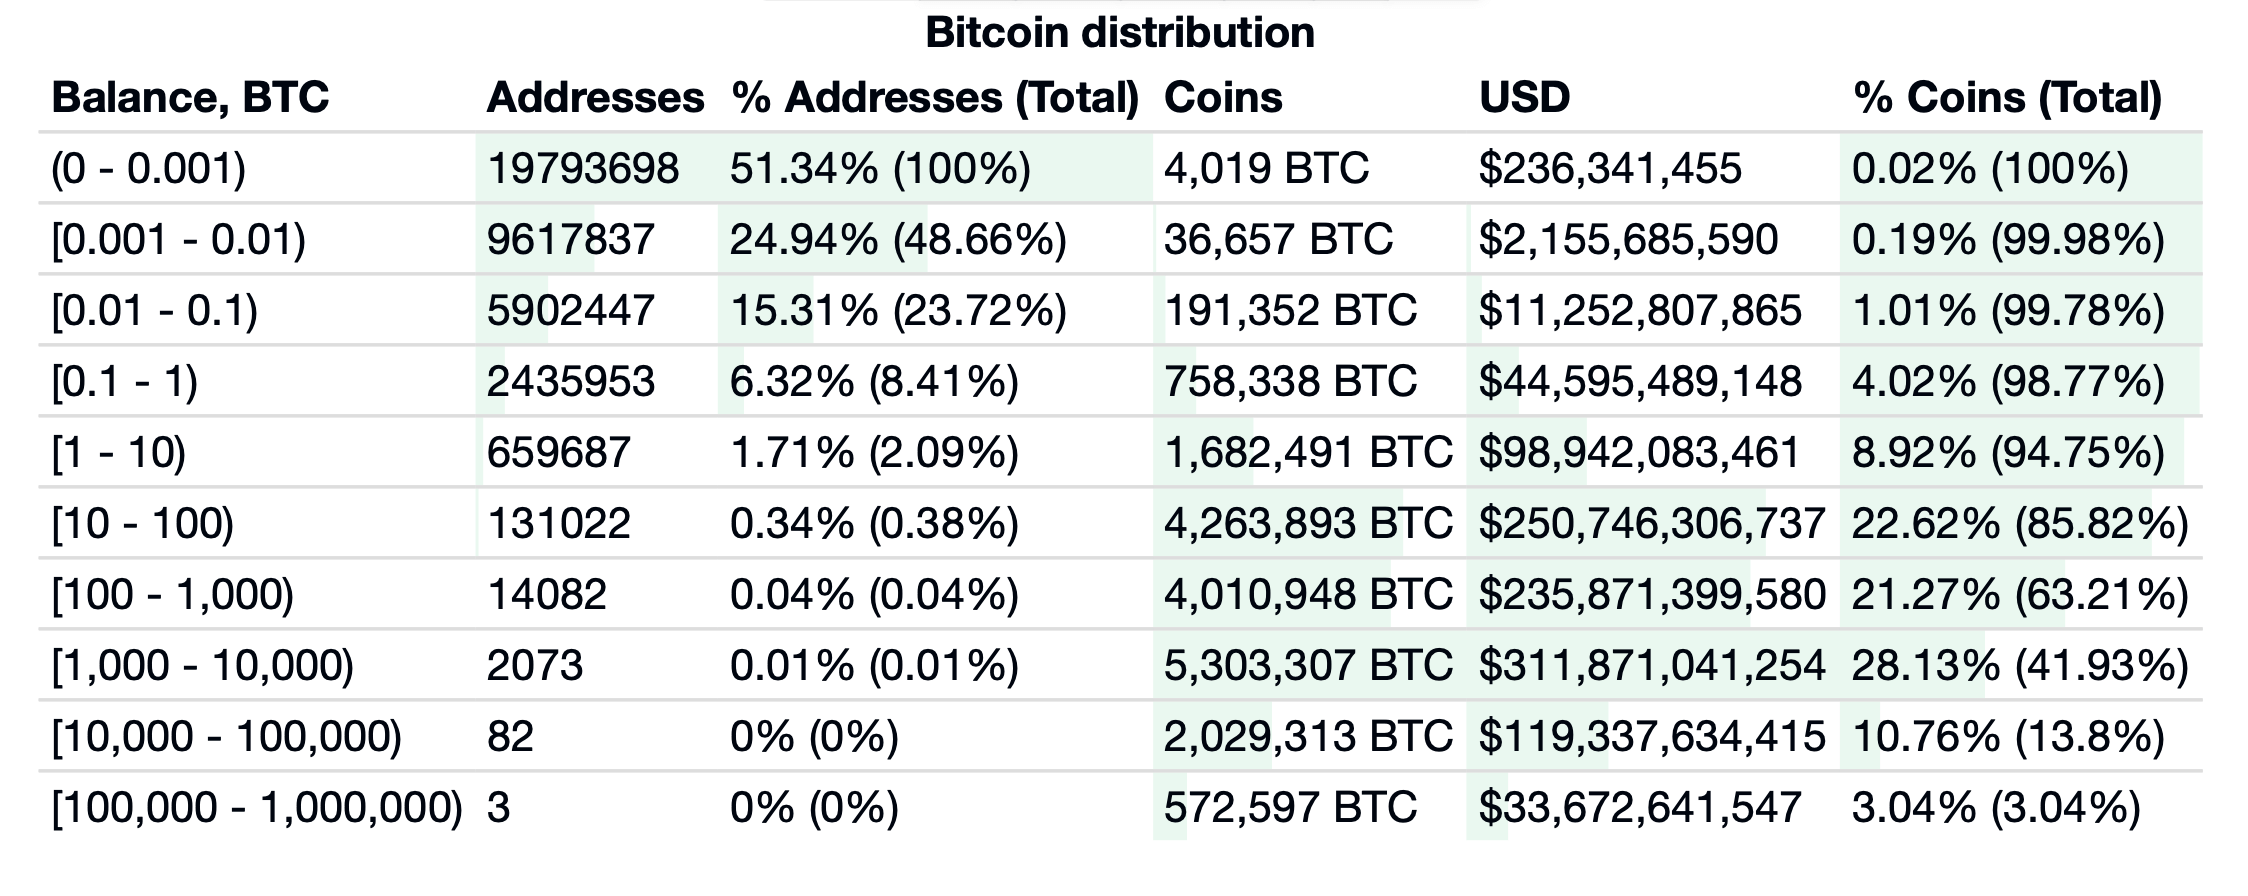Click the "% Coins (Total)" column header

pos(2007,98)
